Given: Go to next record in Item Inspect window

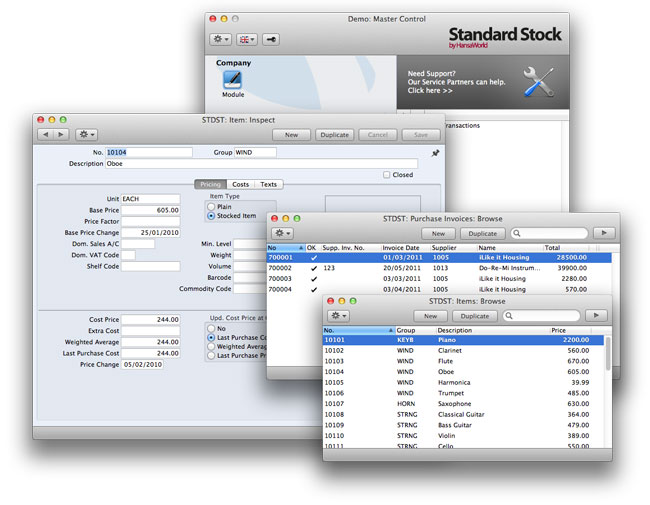Looking at the screenshot, I should [61, 134].
